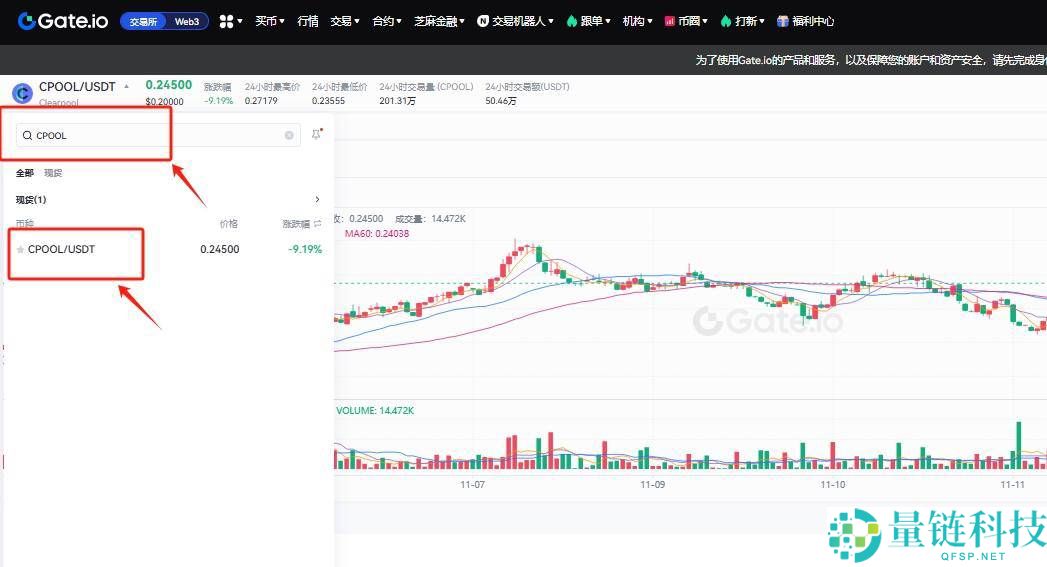Collapse the CPOOL/USDT pair selector arrow
Image resolution: width=1047 pixels, height=567 pixels.
tap(126, 86)
